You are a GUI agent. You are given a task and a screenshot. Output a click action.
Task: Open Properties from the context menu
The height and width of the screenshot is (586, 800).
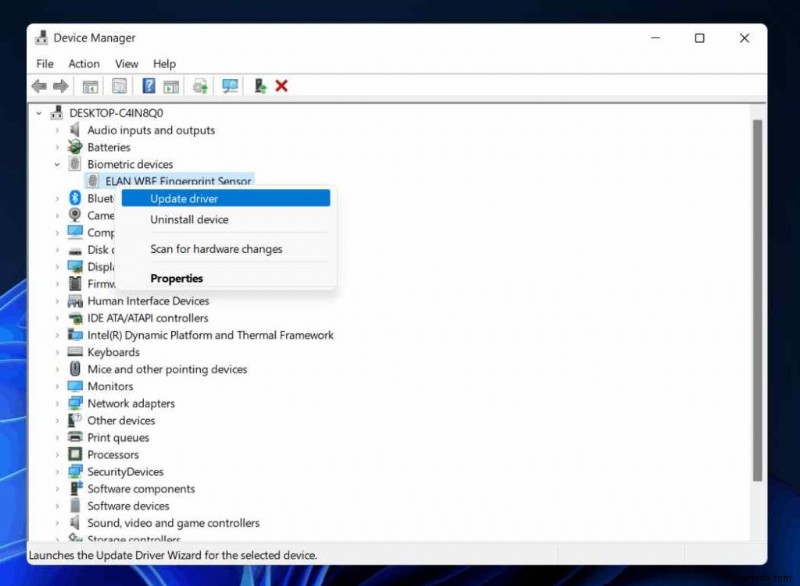pyautogui.click(x=176, y=278)
